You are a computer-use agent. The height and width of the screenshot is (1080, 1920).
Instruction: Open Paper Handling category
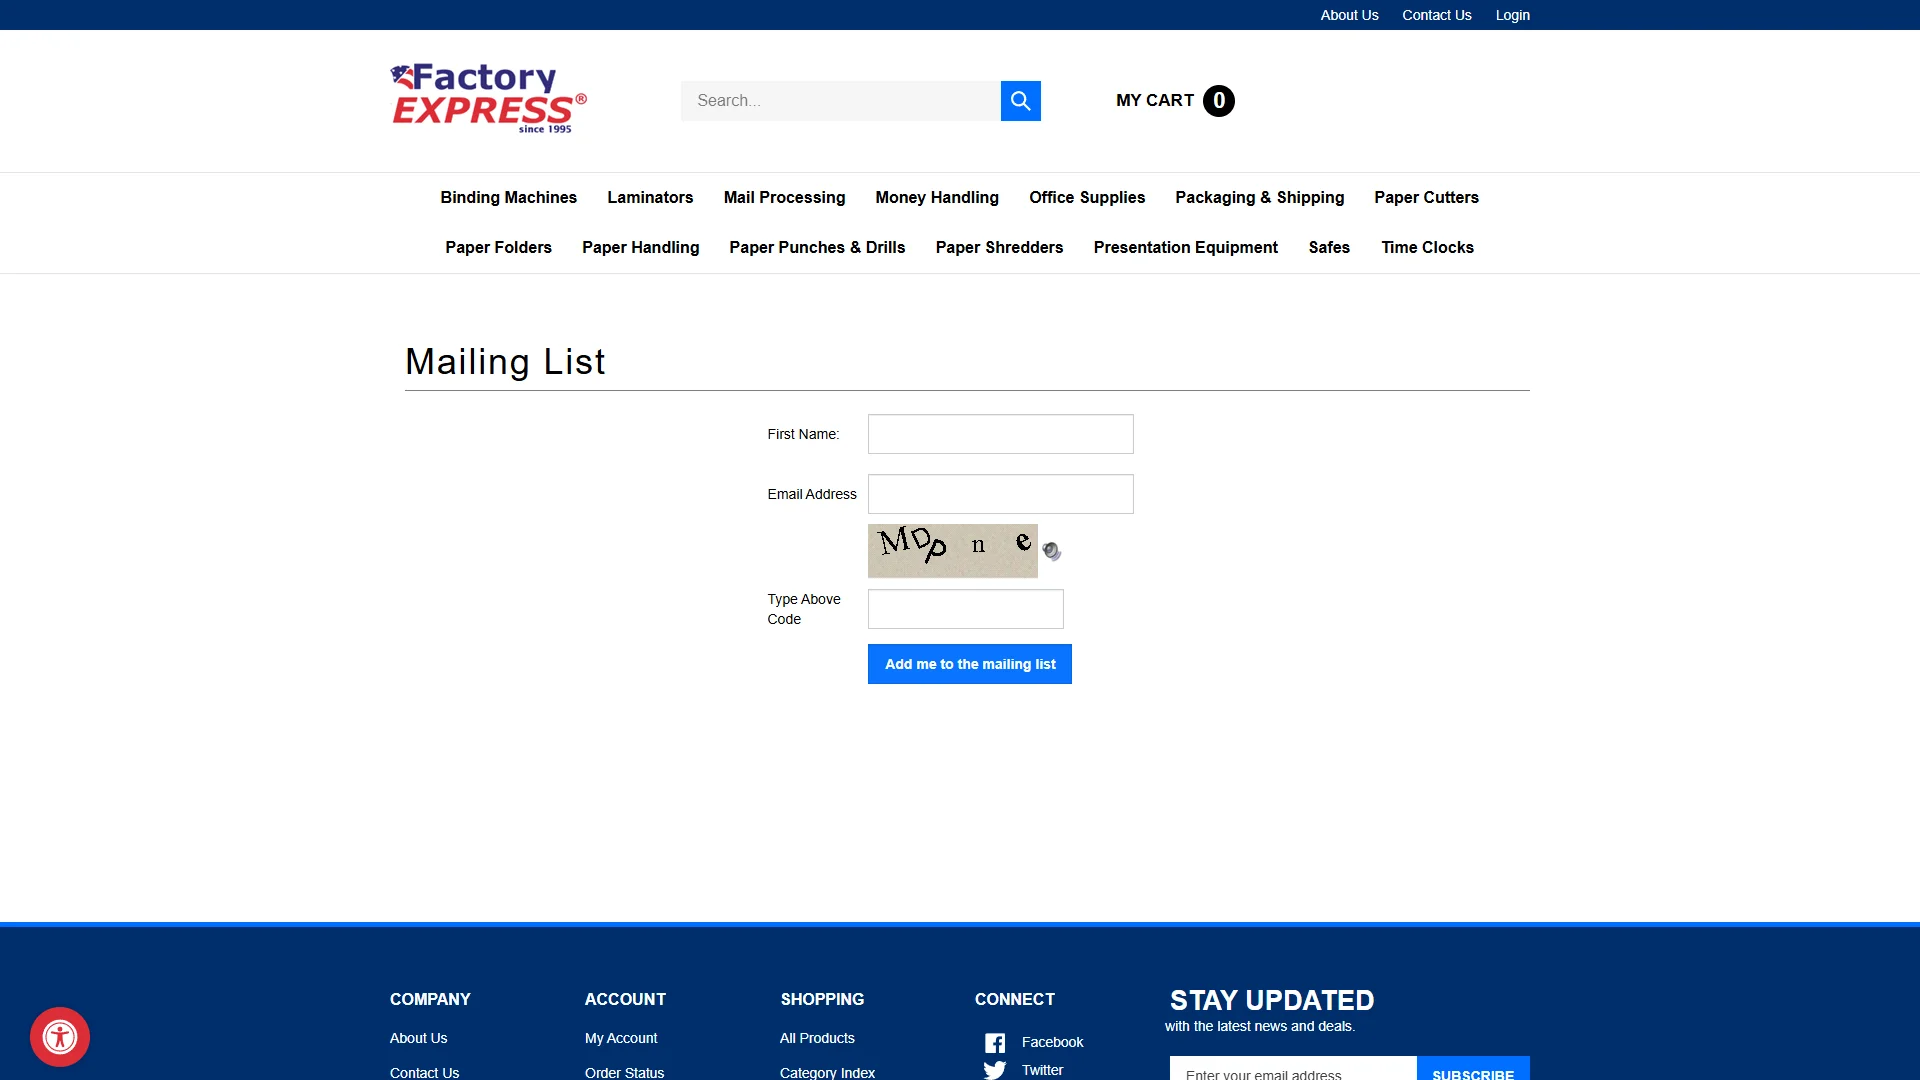click(x=640, y=248)
